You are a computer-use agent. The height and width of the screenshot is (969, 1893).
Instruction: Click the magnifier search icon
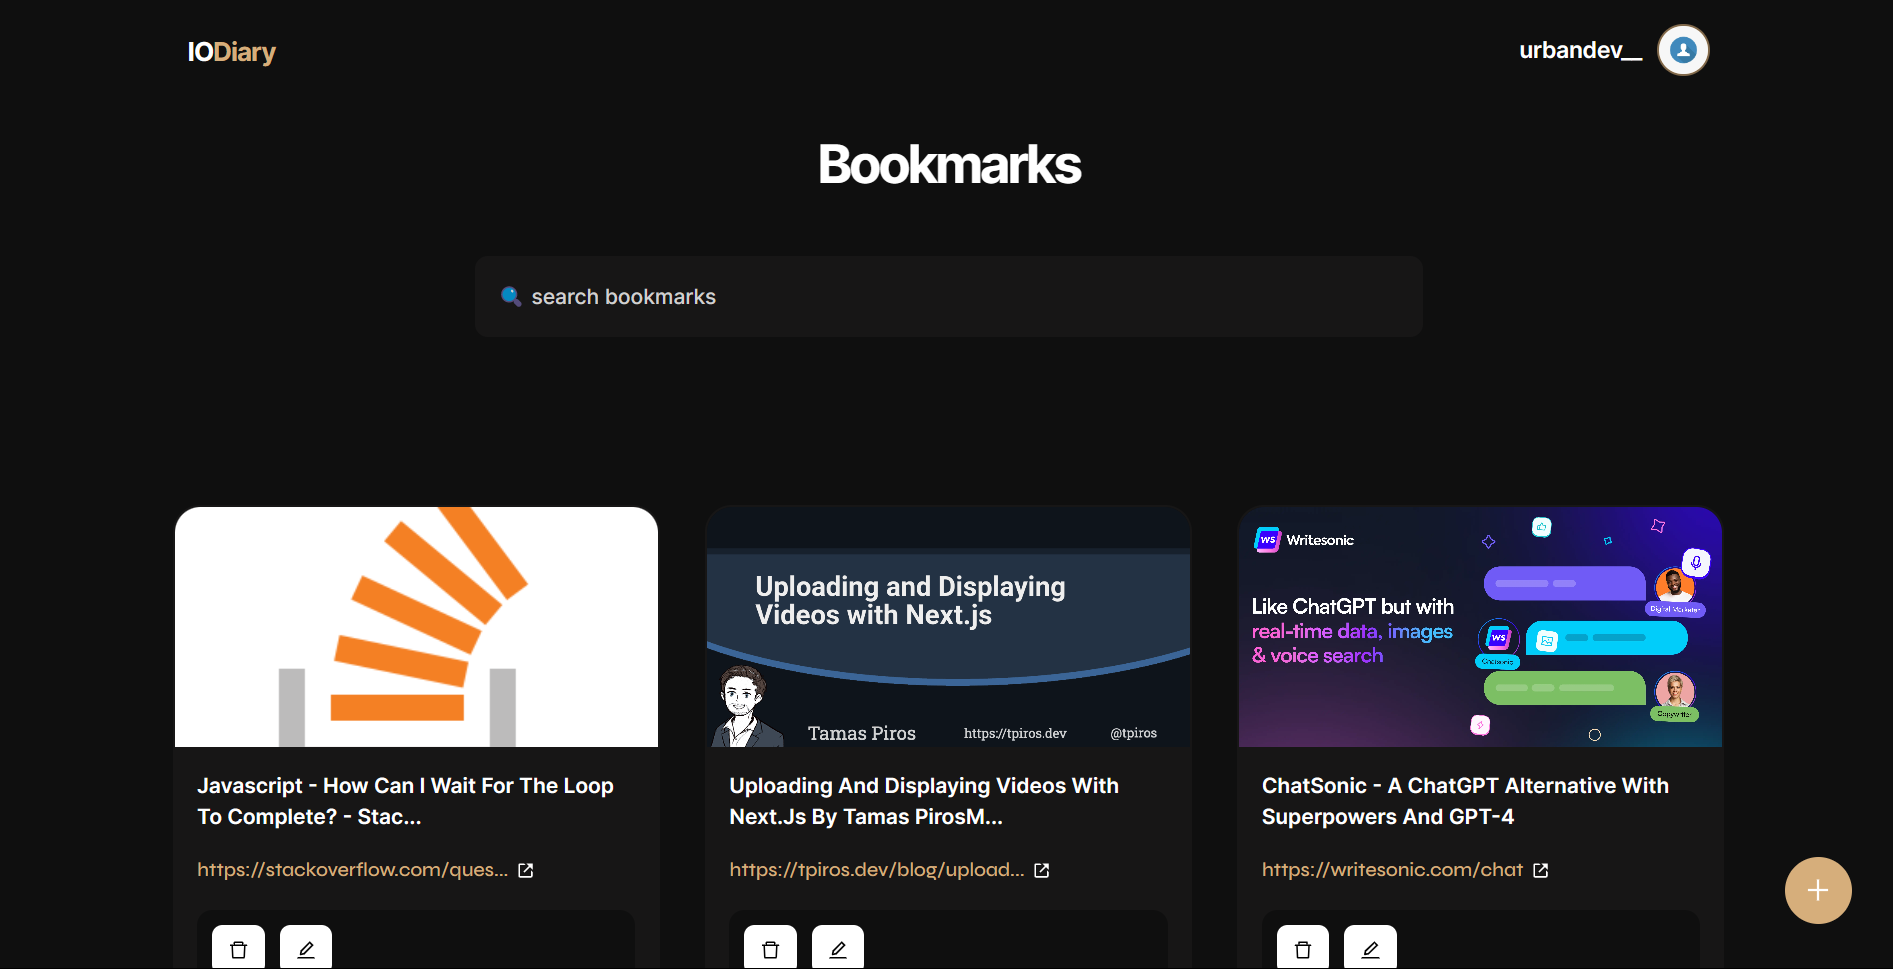511,296
